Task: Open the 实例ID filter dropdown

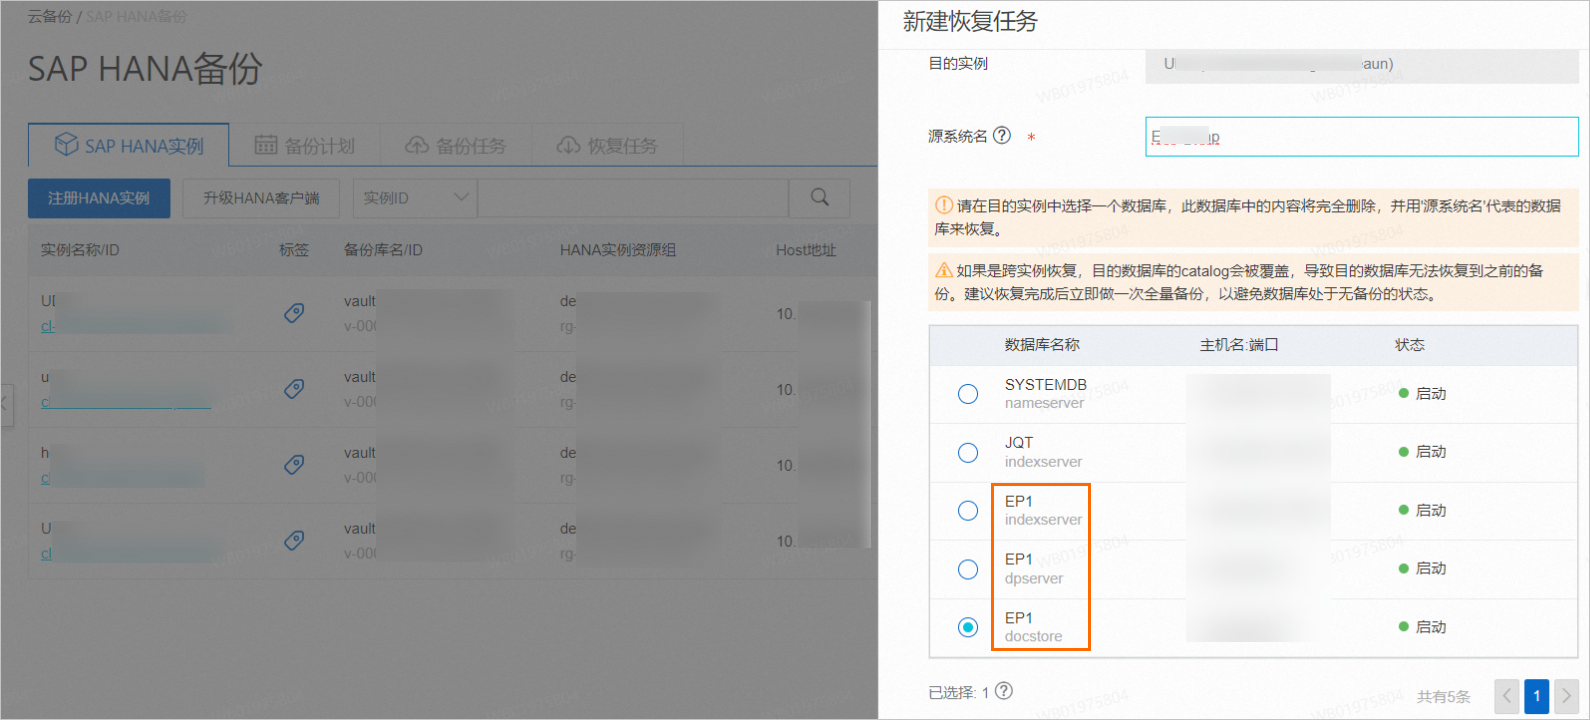Action: pos(415,198)
